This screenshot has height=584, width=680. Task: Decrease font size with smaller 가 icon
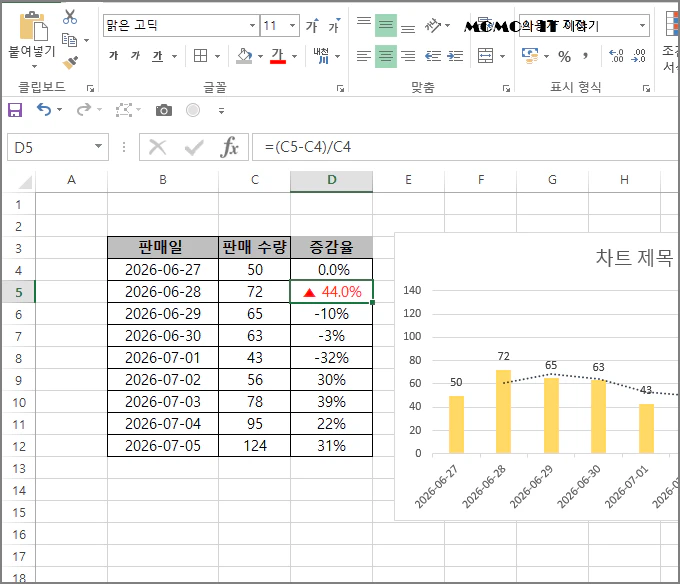pos(334,26)
